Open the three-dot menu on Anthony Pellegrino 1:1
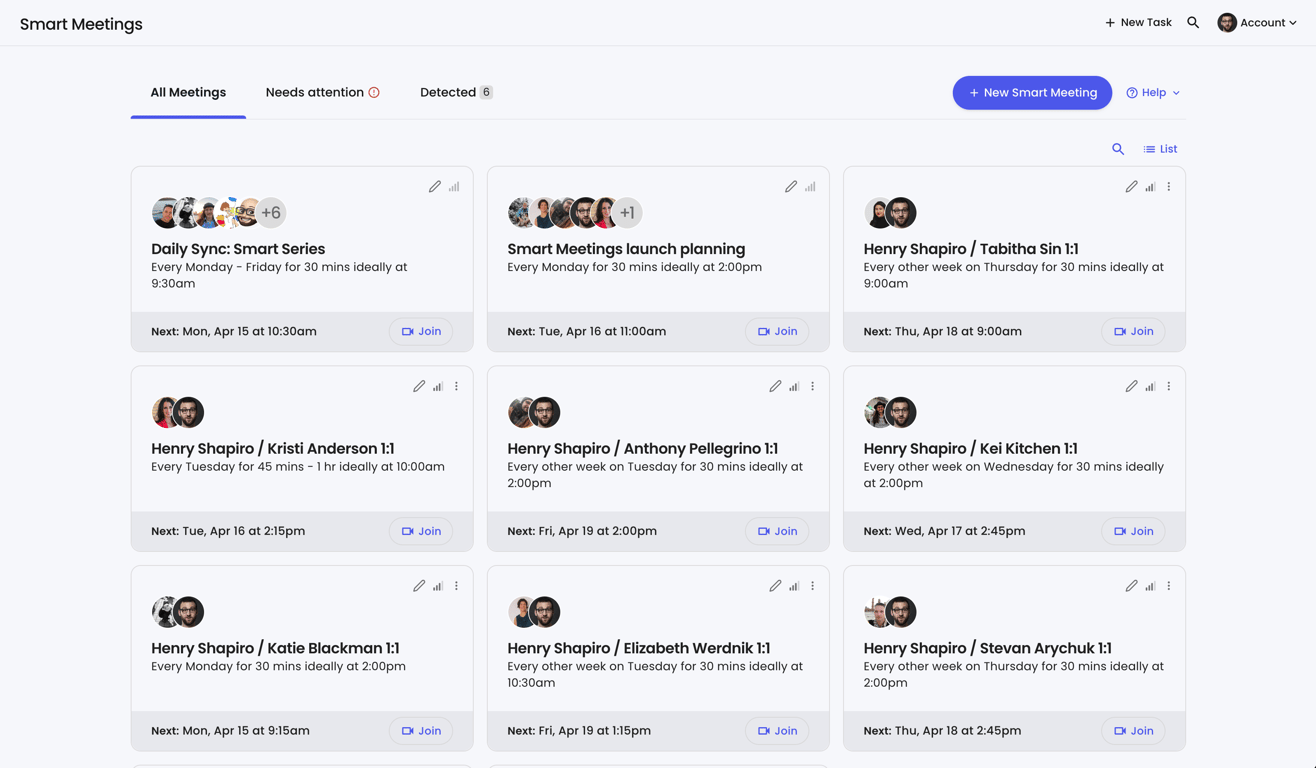Viewport: 1316px width, 768px height. [x=812, y=386]
